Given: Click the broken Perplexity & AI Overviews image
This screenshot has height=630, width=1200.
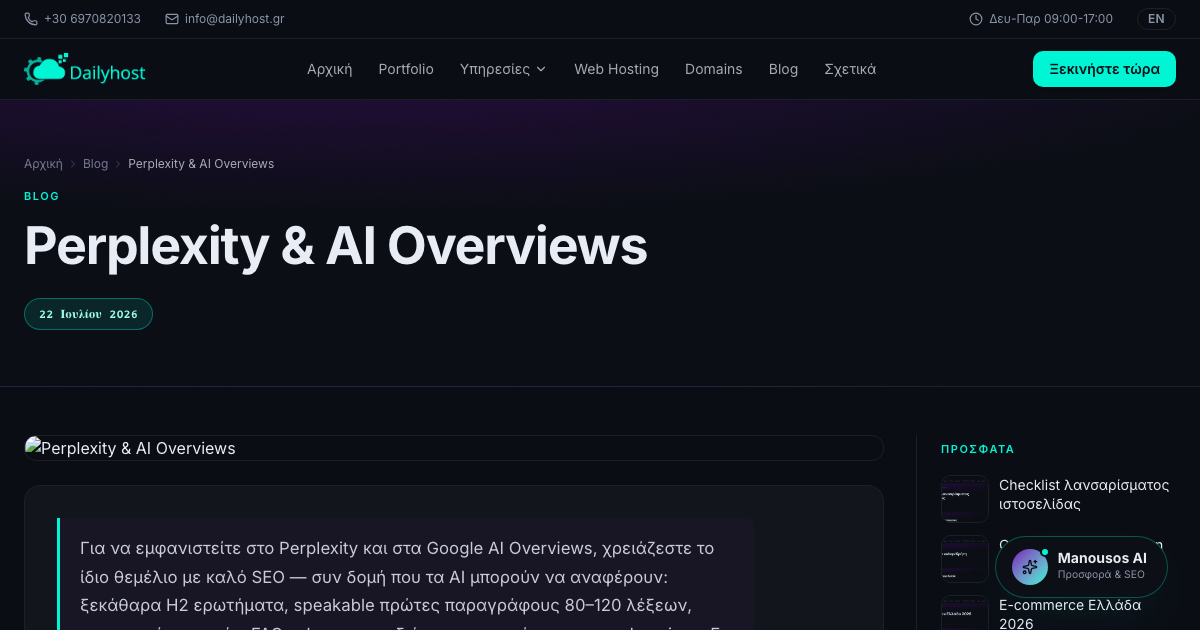Looking at the screenshot, I should pos(454,448).
